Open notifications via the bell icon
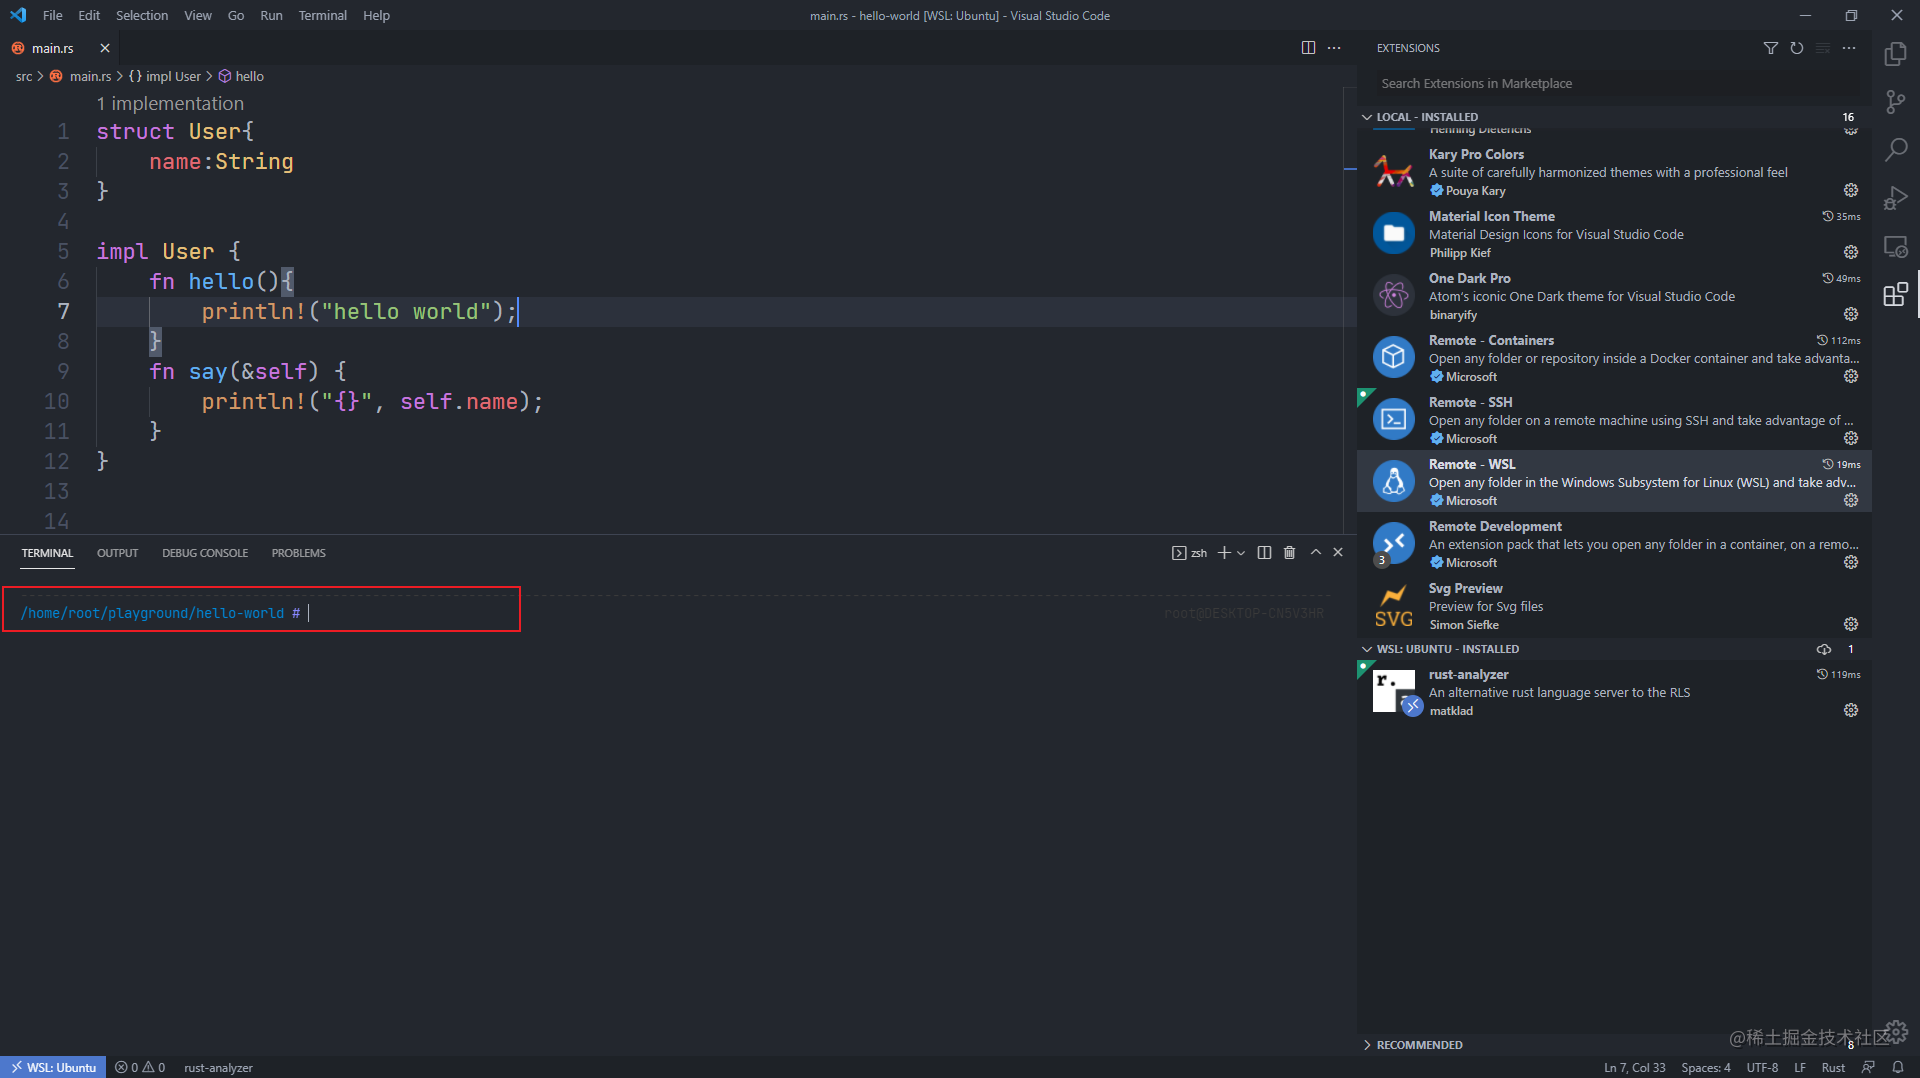This screenshot has height=1078, width=1920. click(1897, 1067)
